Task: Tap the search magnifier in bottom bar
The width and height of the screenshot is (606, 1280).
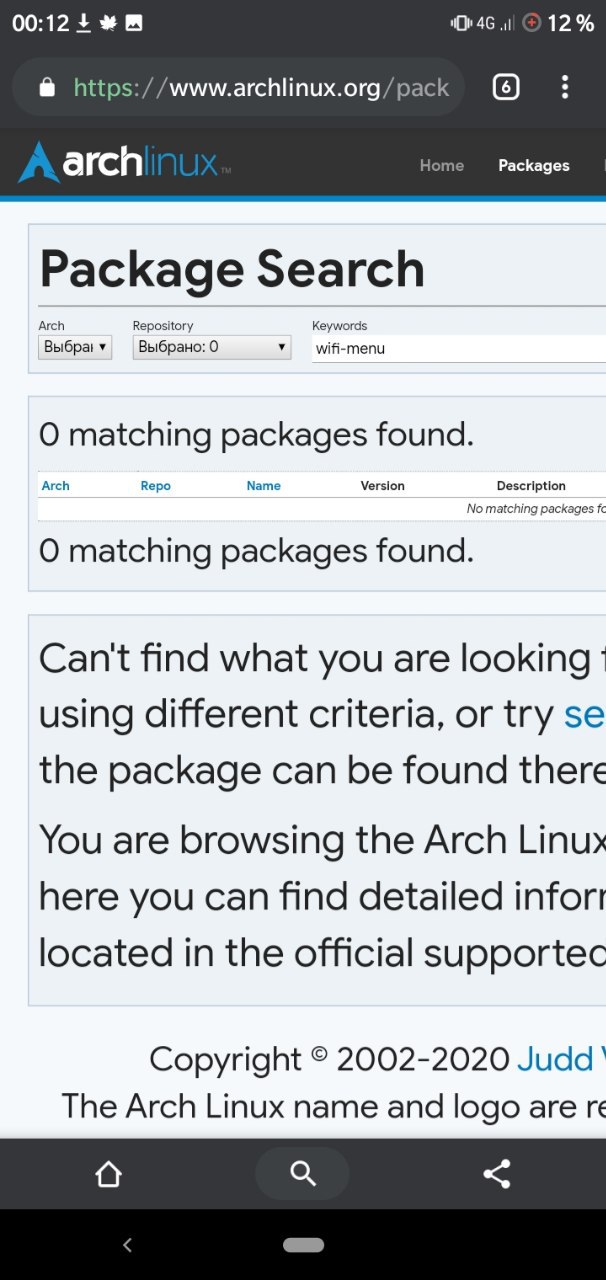Action: pos(302,1174)
